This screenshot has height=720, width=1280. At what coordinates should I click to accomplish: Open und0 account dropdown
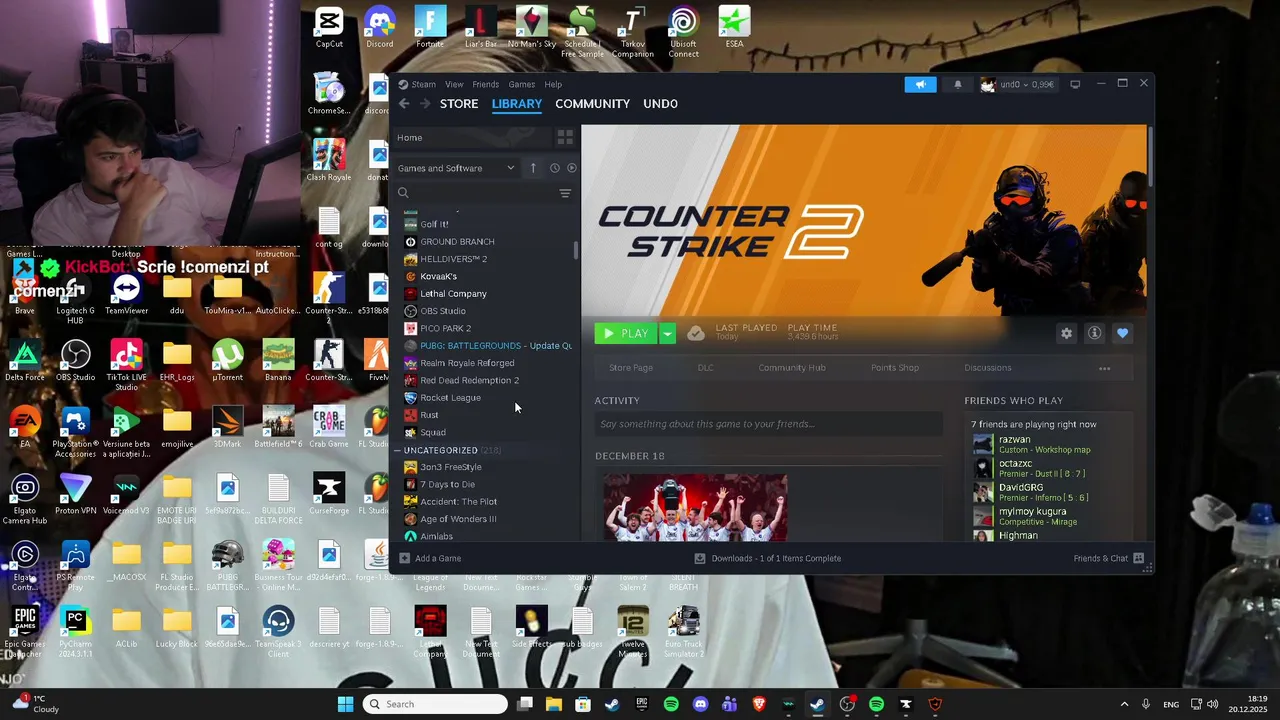click(1018, 84)
